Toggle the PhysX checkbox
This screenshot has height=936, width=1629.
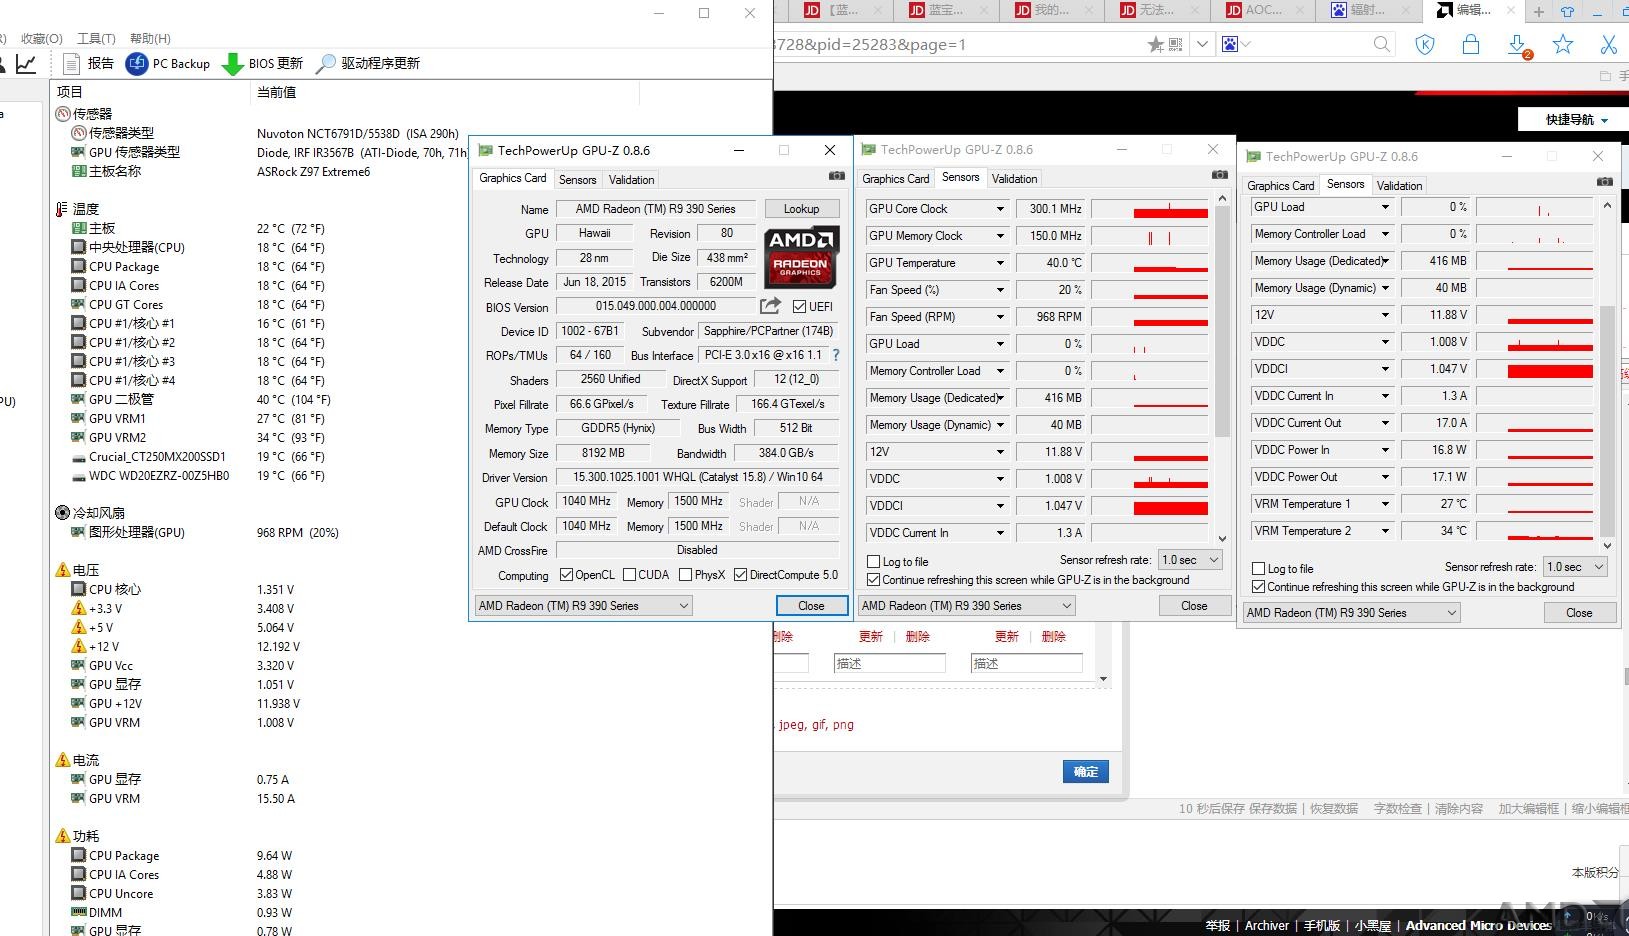(685, 575)
